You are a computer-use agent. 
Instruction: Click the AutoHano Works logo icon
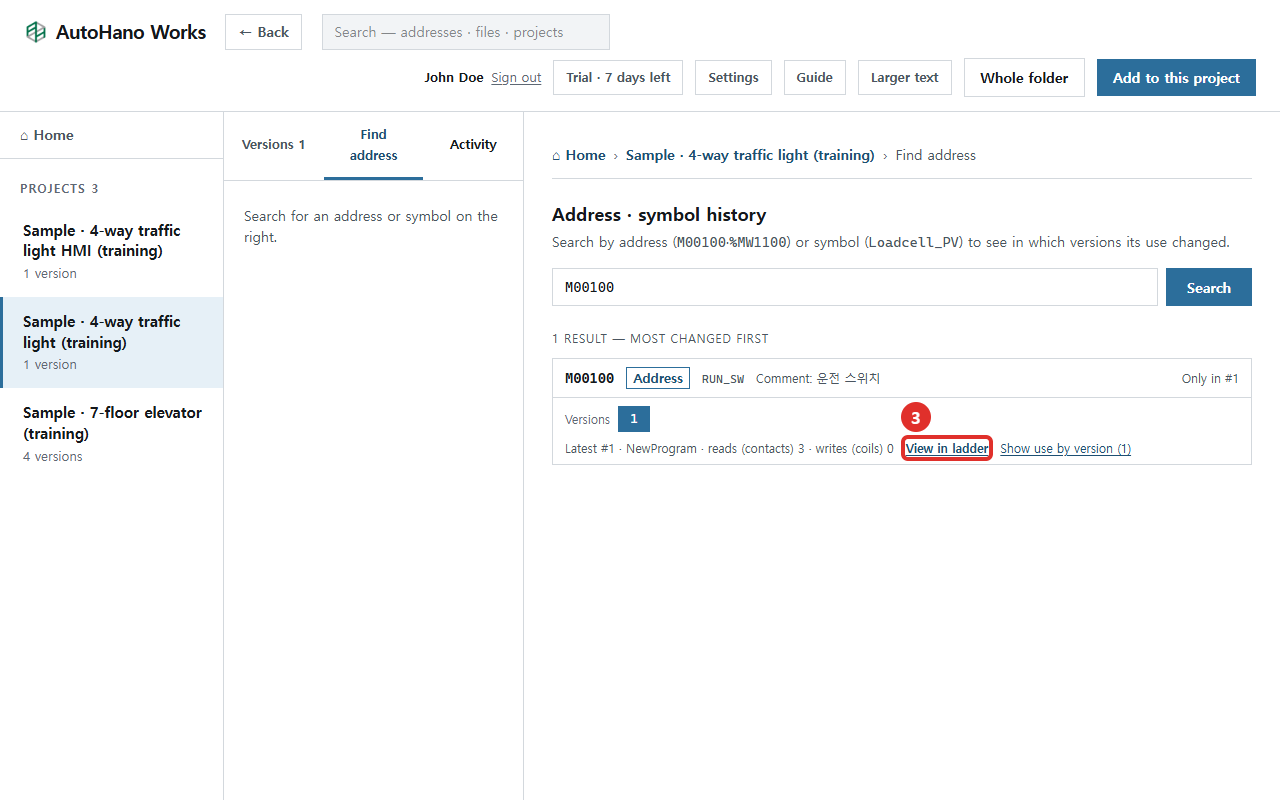(x=36, y=32)
